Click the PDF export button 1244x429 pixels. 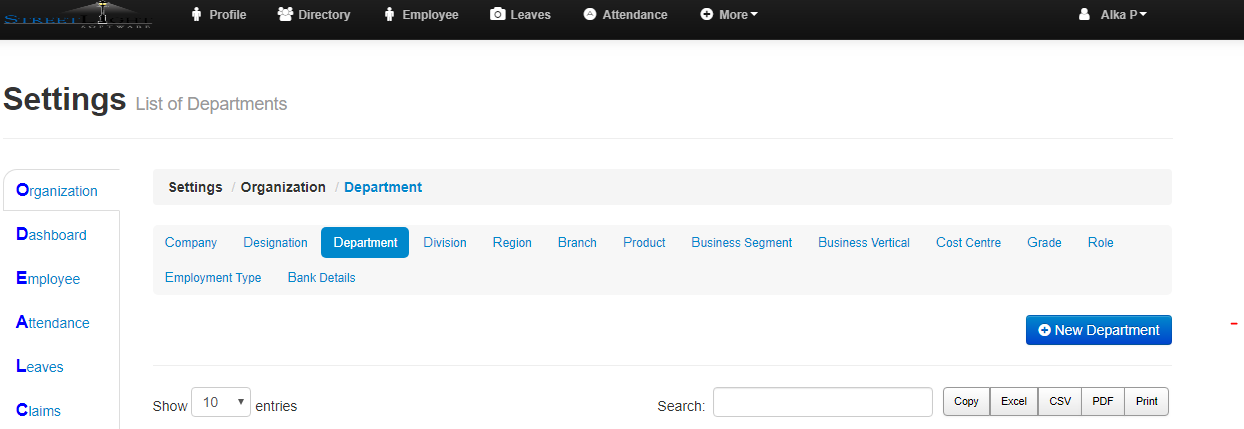click(1103, 402)
